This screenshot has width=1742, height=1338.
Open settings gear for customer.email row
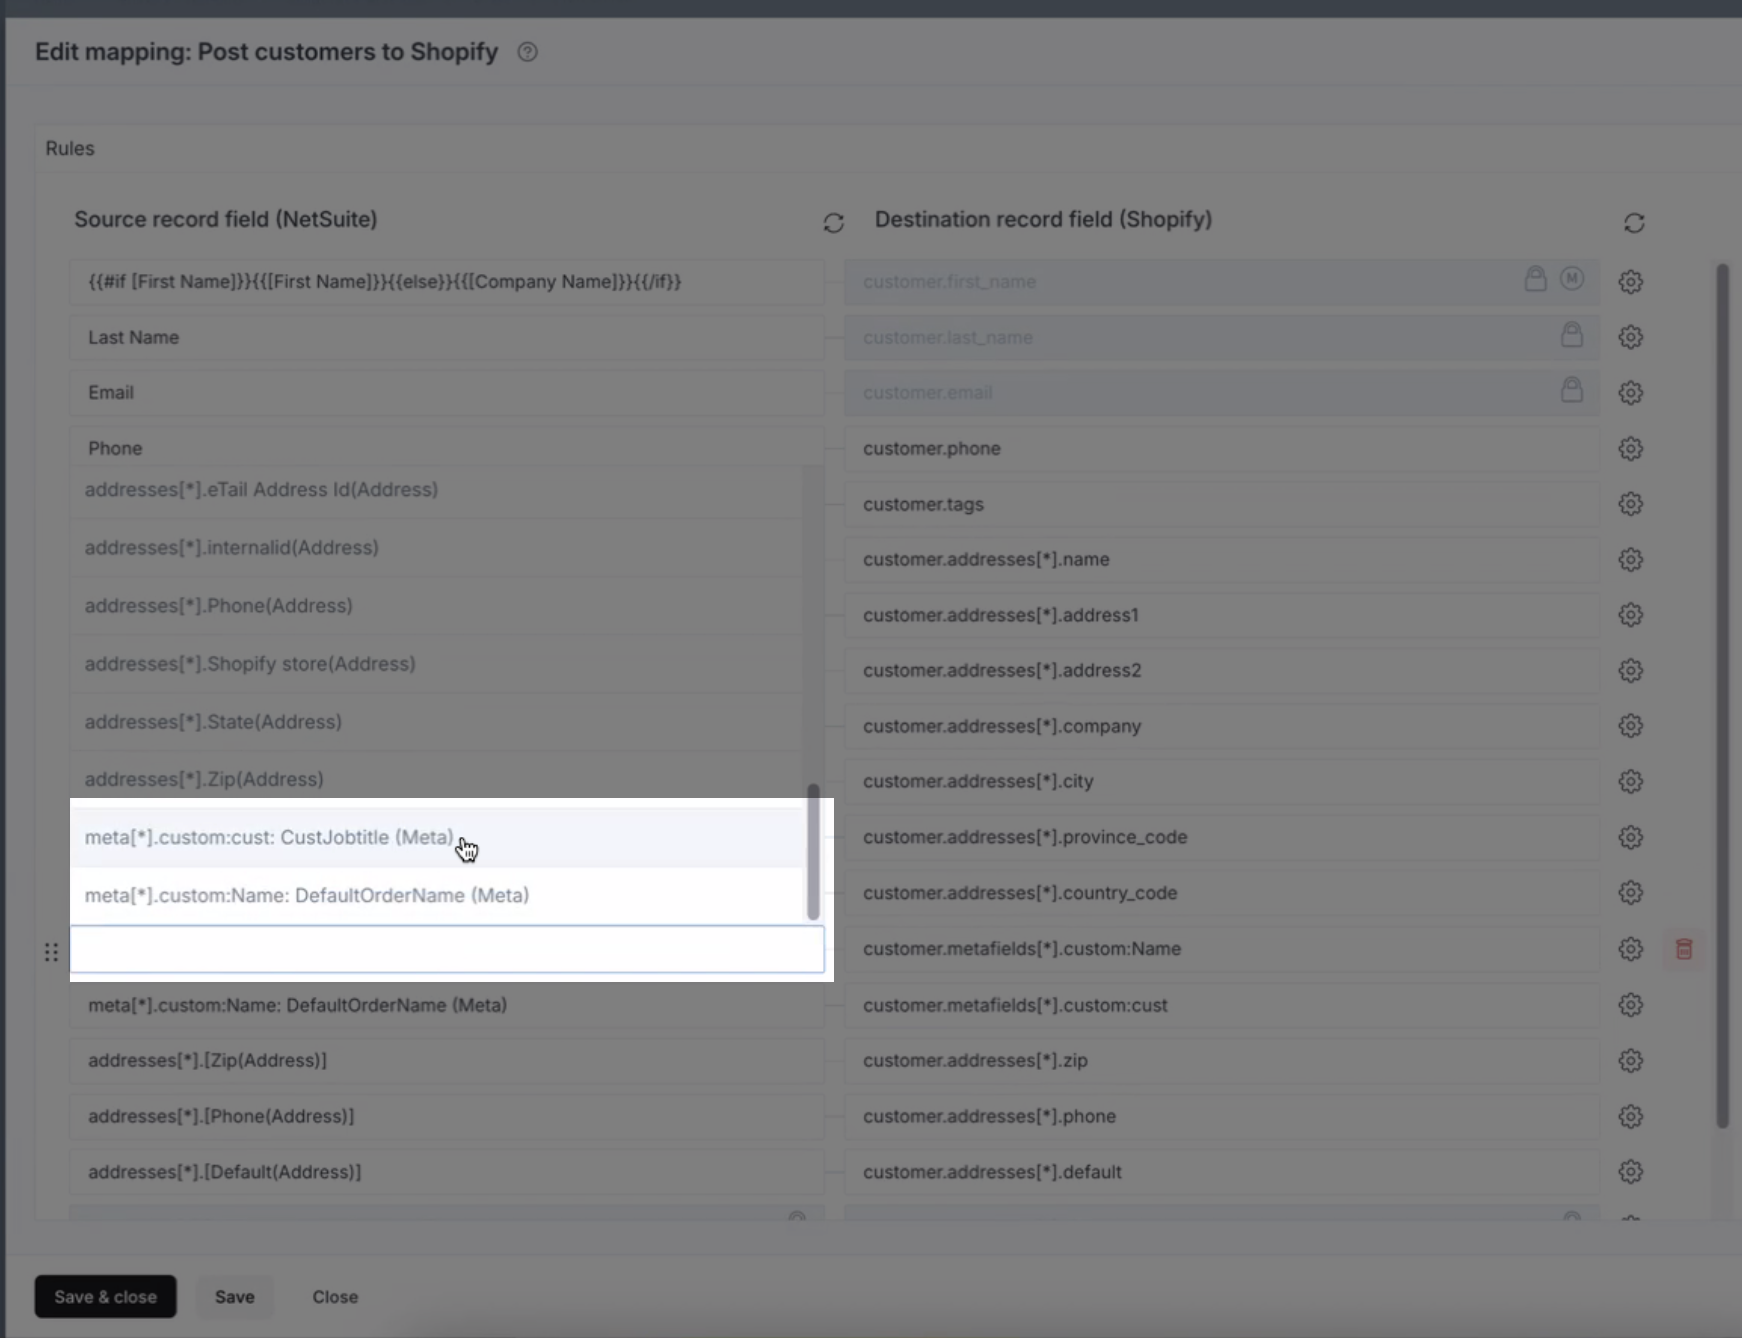1630,393
